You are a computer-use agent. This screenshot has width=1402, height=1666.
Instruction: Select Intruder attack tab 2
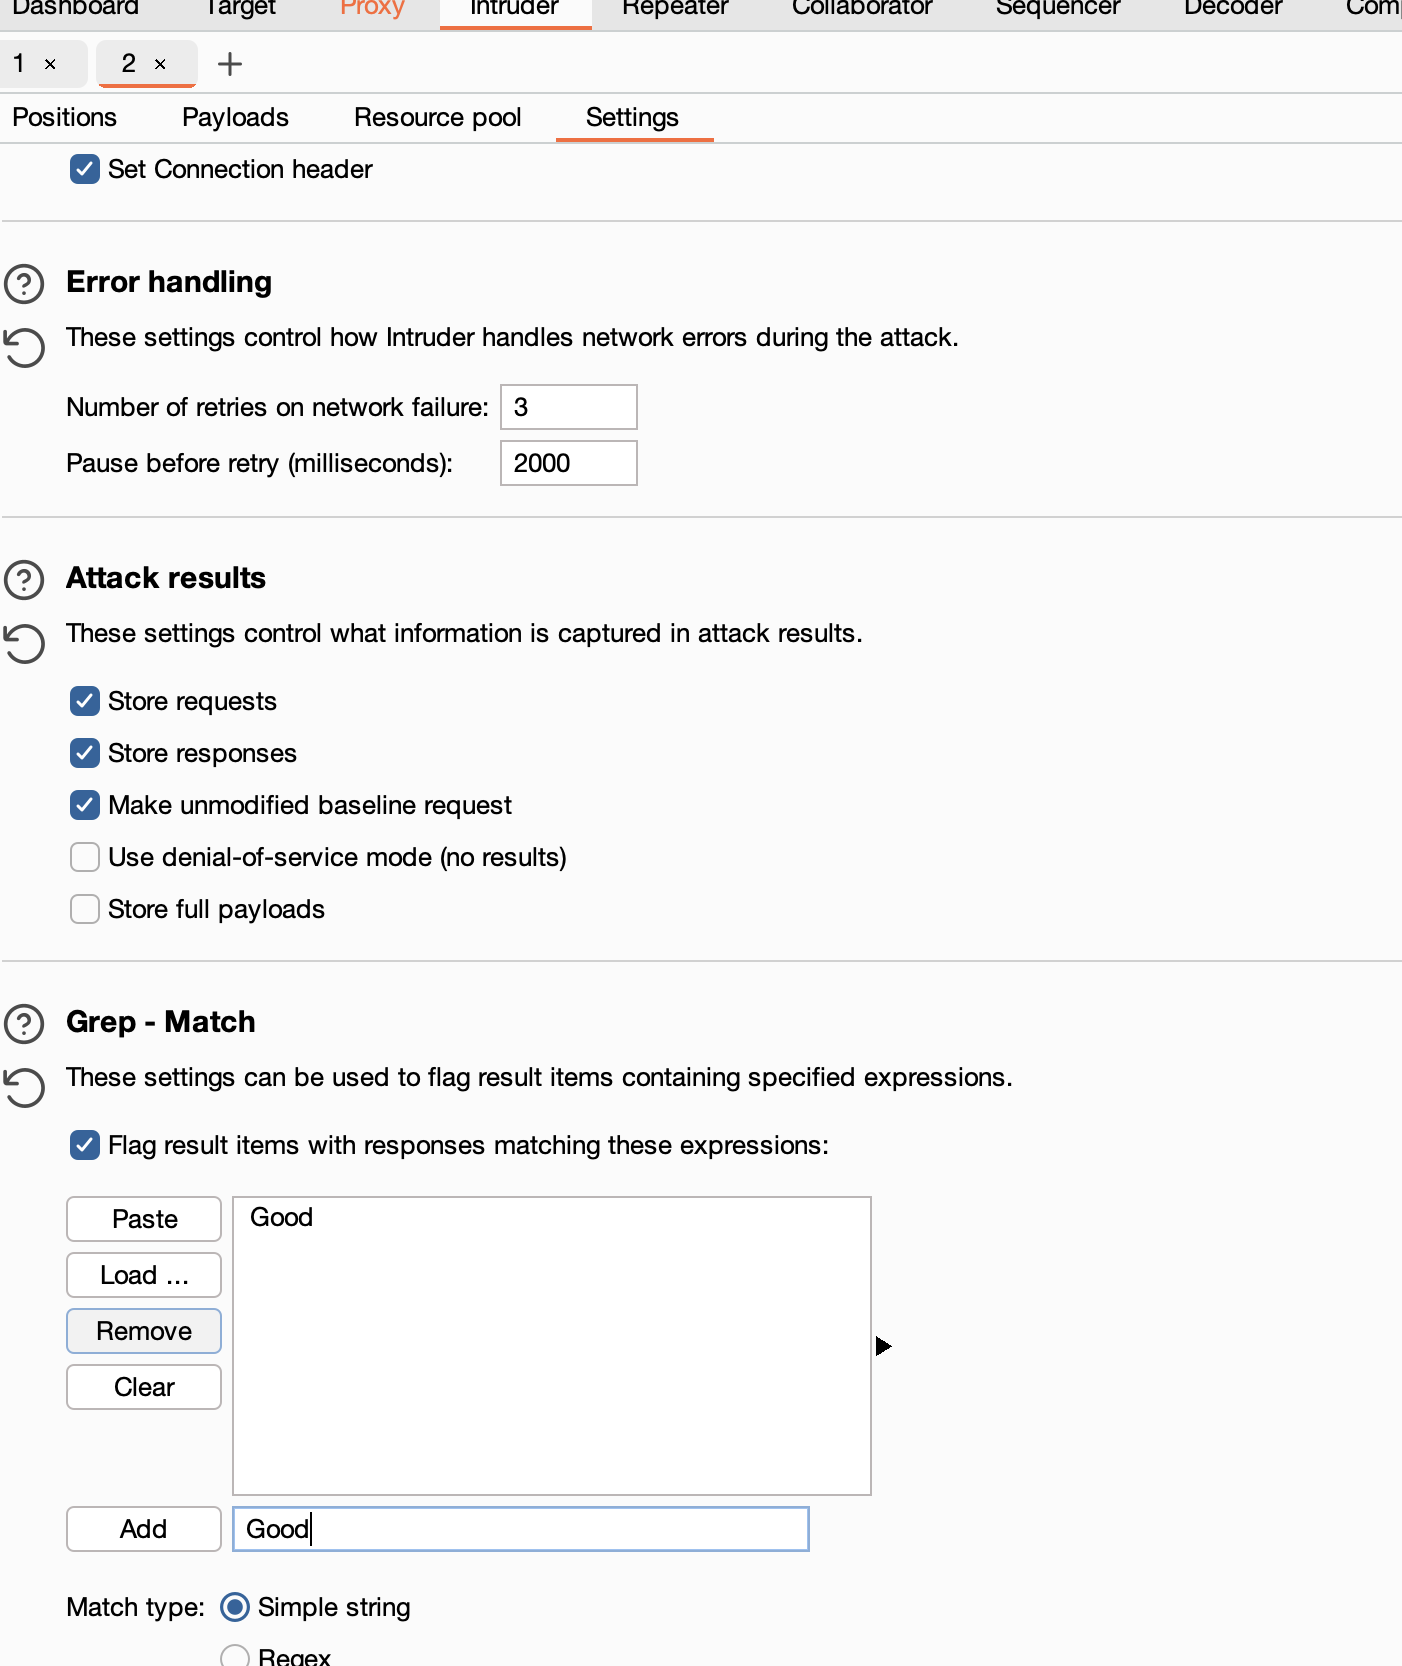tap(130, 64)
